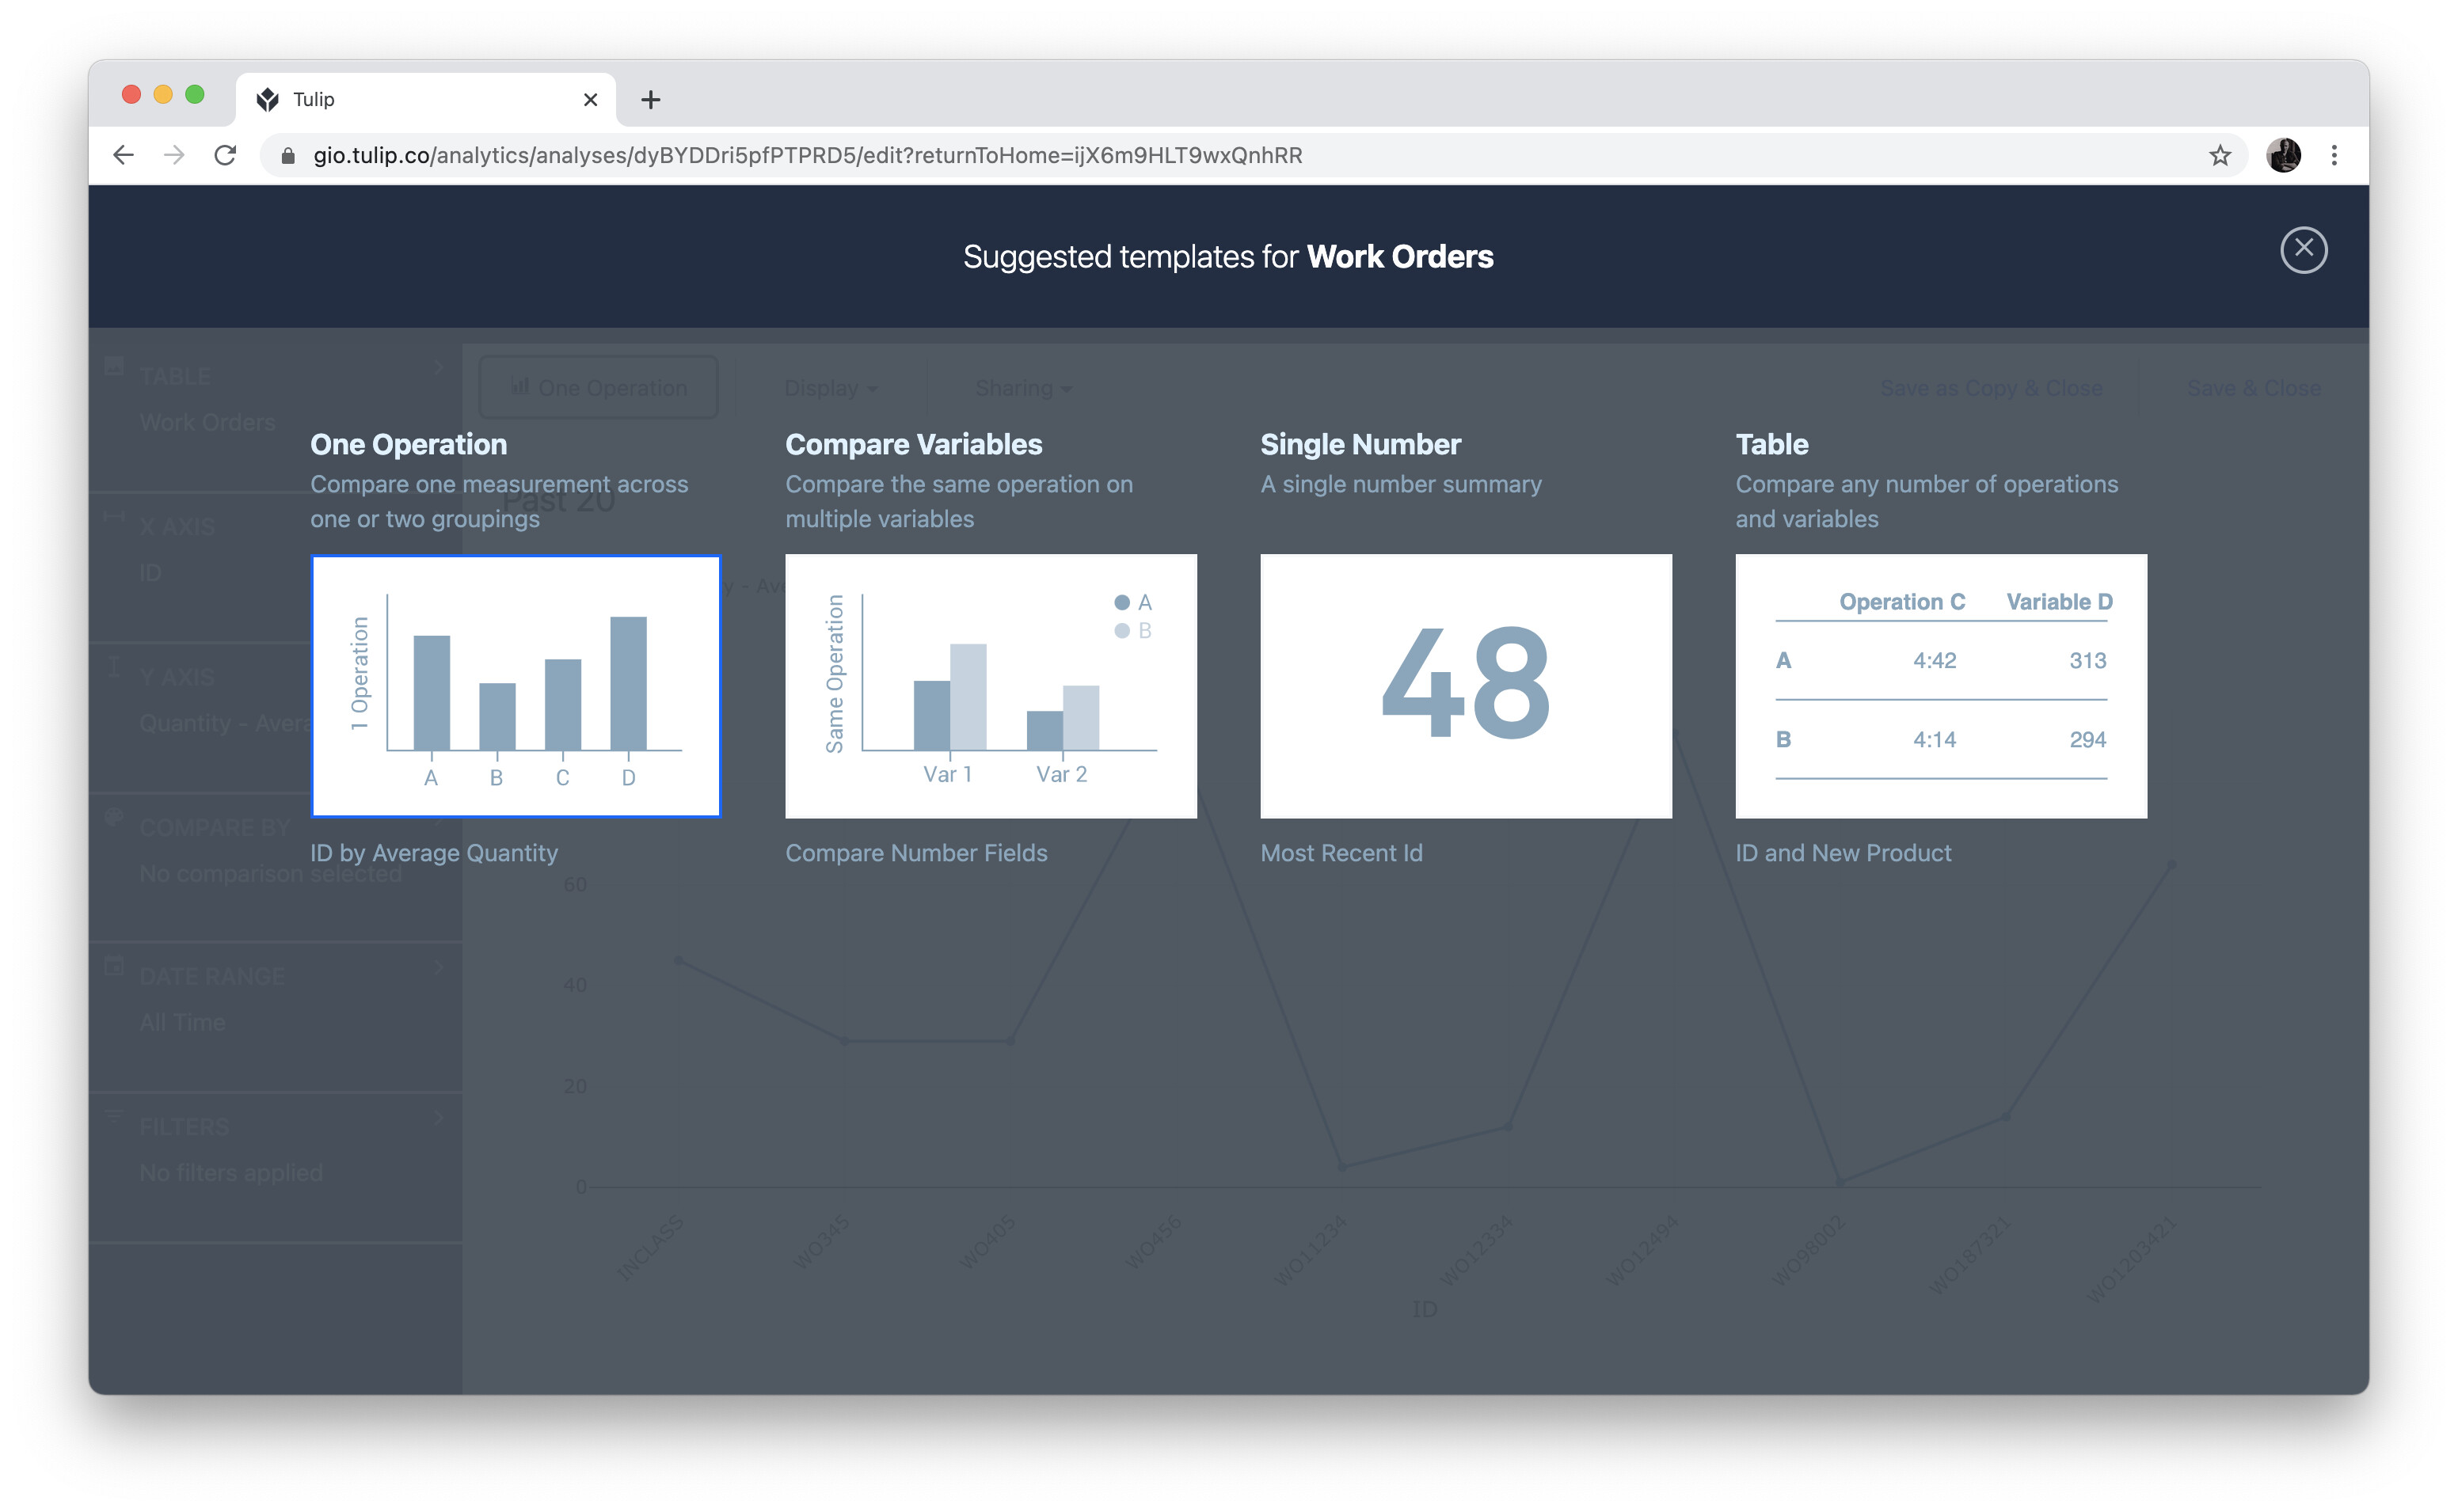Open Chrome three-dot menu
Screen dimensions: 2458x1512
coord(2334,155)
